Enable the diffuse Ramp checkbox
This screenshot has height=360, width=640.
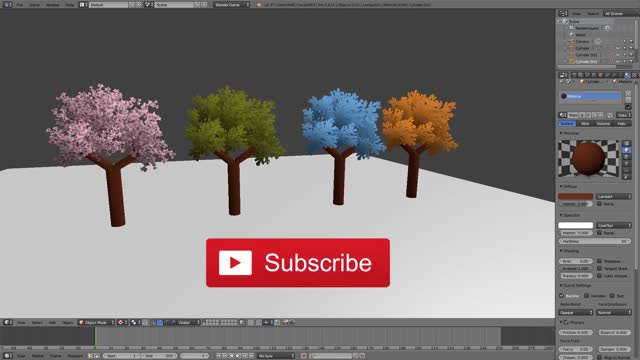click(x=599, y=204)
